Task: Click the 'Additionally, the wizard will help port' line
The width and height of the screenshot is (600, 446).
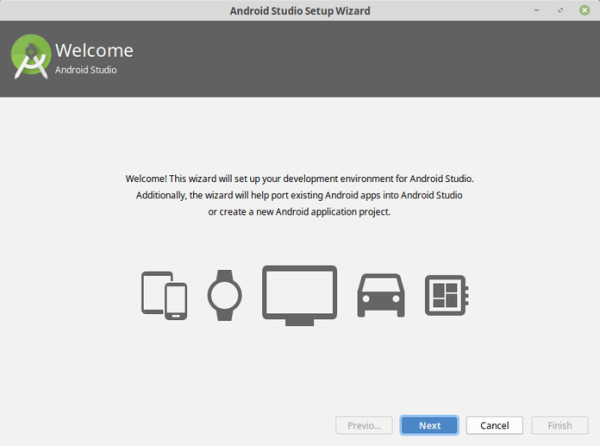Action: 299,195
